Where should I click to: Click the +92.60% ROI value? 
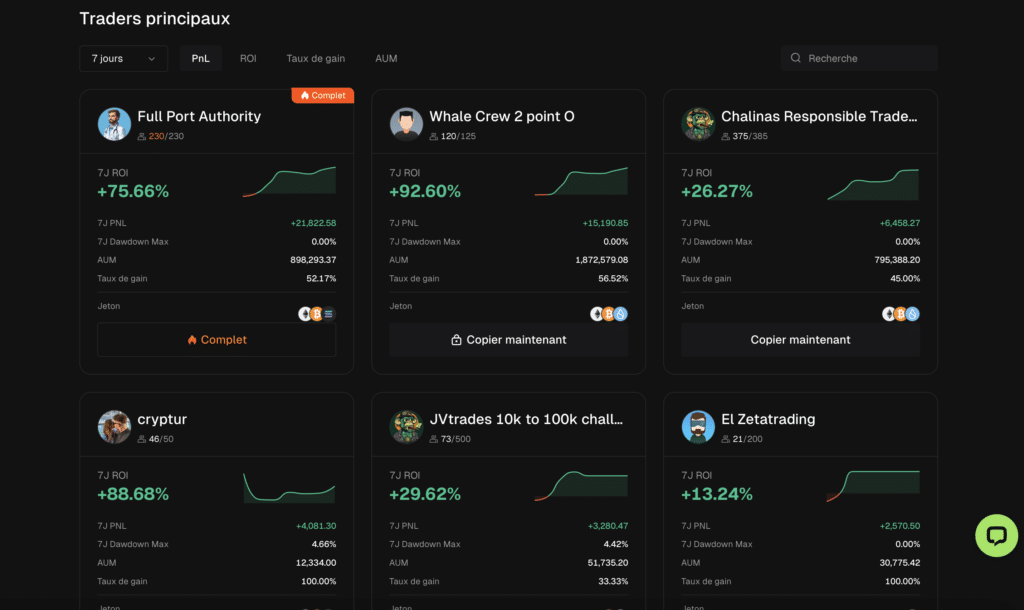[x=425, y=191]
